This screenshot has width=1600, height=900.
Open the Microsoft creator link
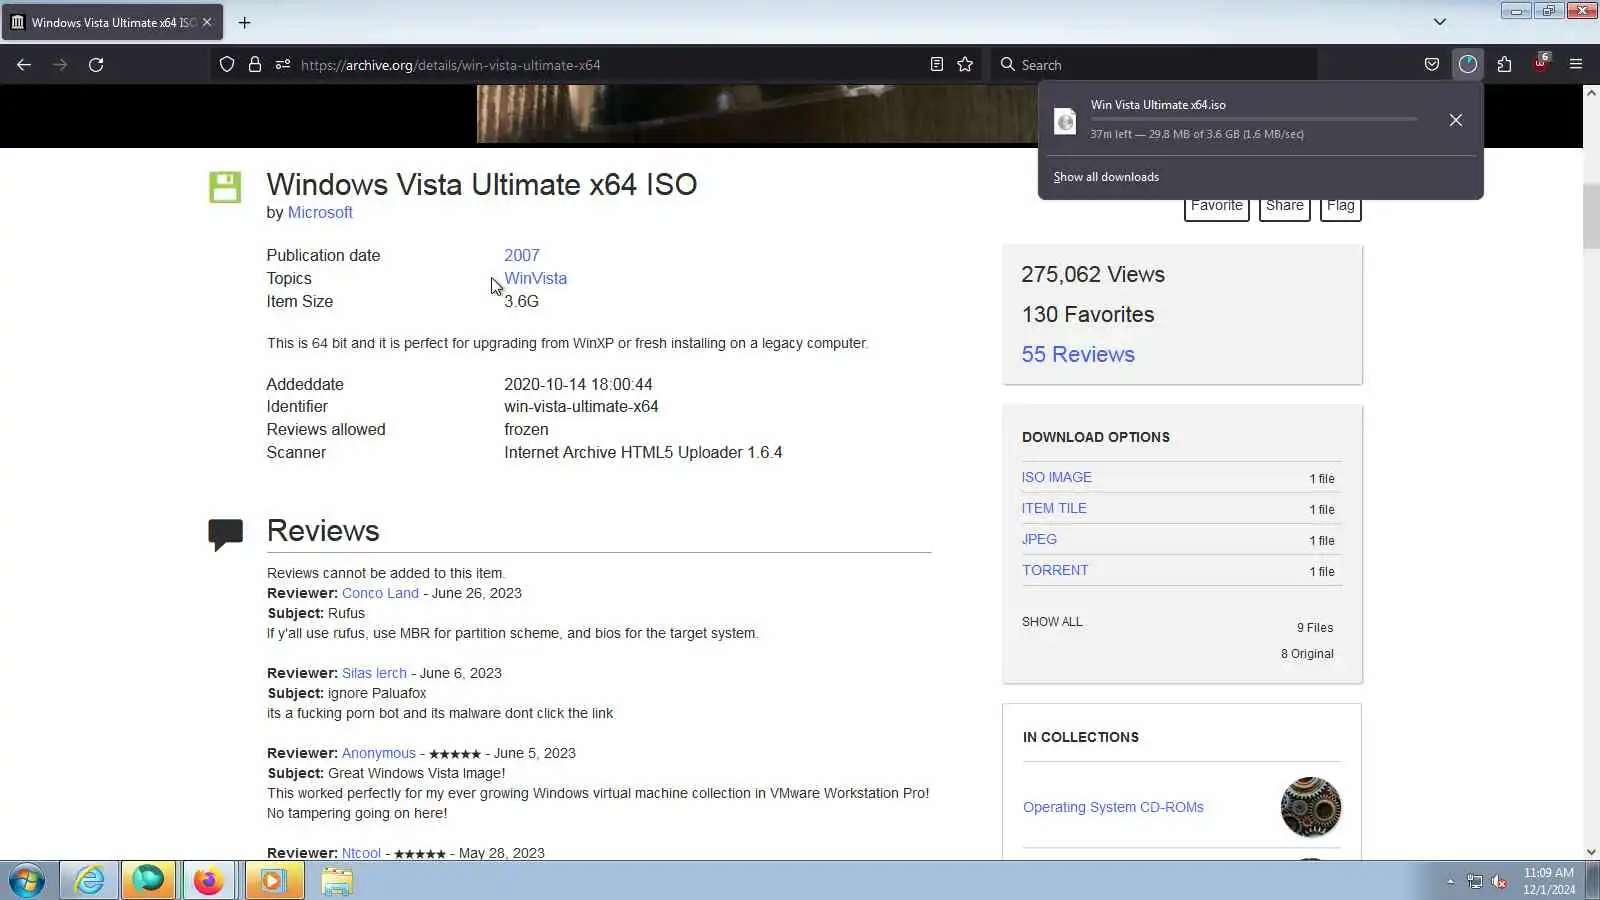(320, 212)
